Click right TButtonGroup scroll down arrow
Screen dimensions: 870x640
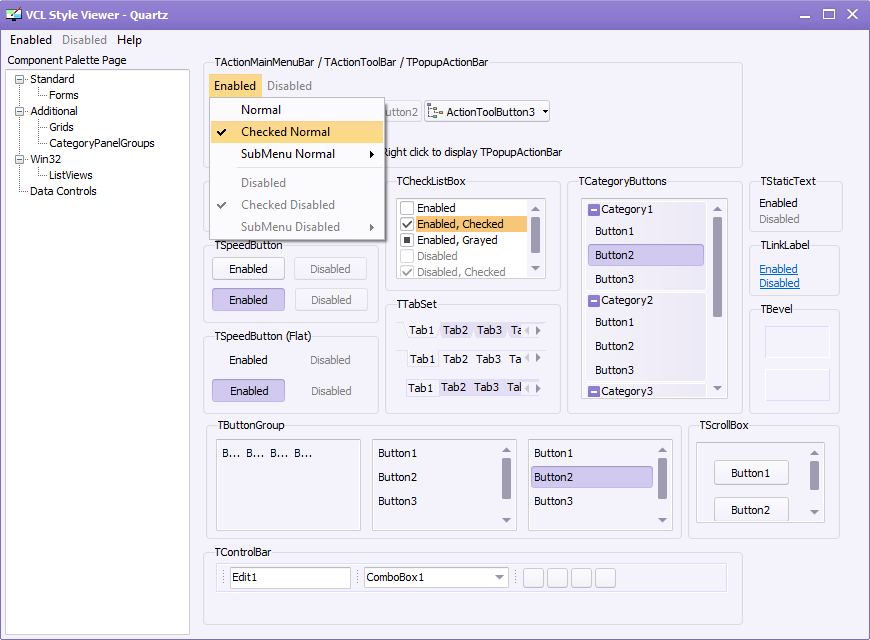click(x=662, y=520)
